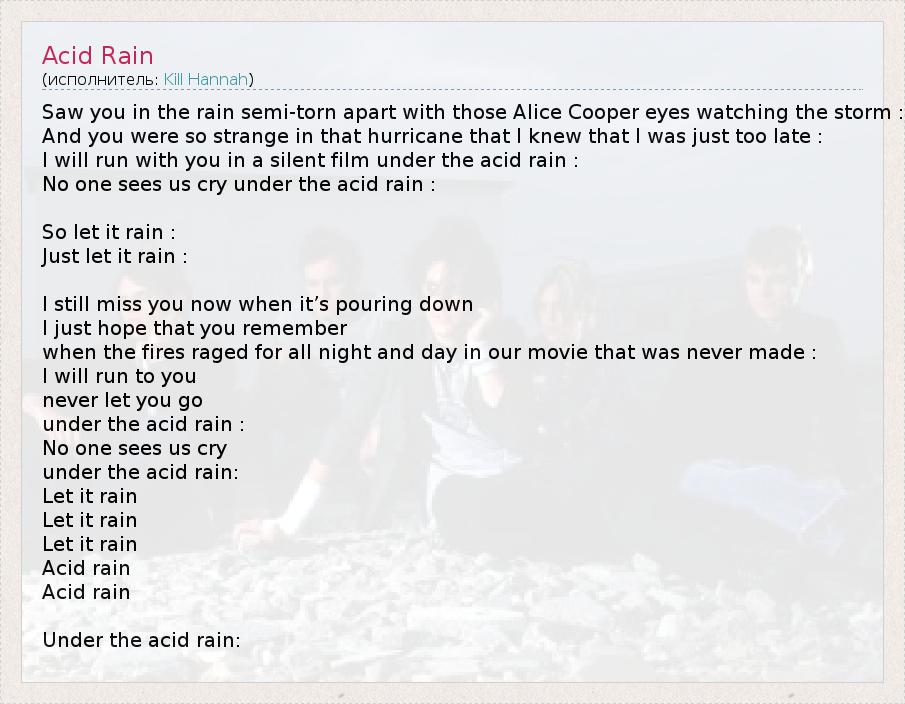Click the "I will run to you" line
The image size is (905, 704).
tap(119, 376)
